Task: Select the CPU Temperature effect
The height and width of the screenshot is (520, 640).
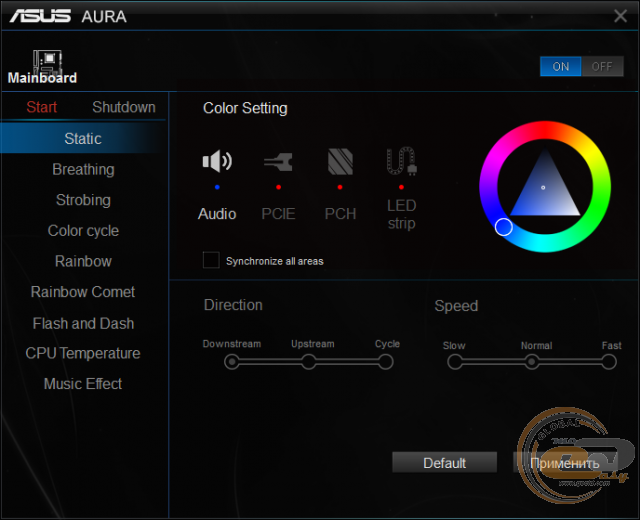Action: coord(83,353)
